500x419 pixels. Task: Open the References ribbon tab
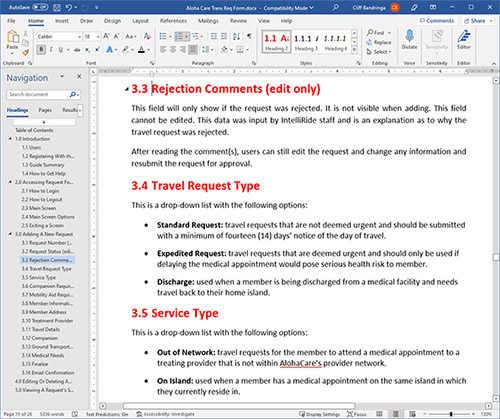tap(173, 21)
